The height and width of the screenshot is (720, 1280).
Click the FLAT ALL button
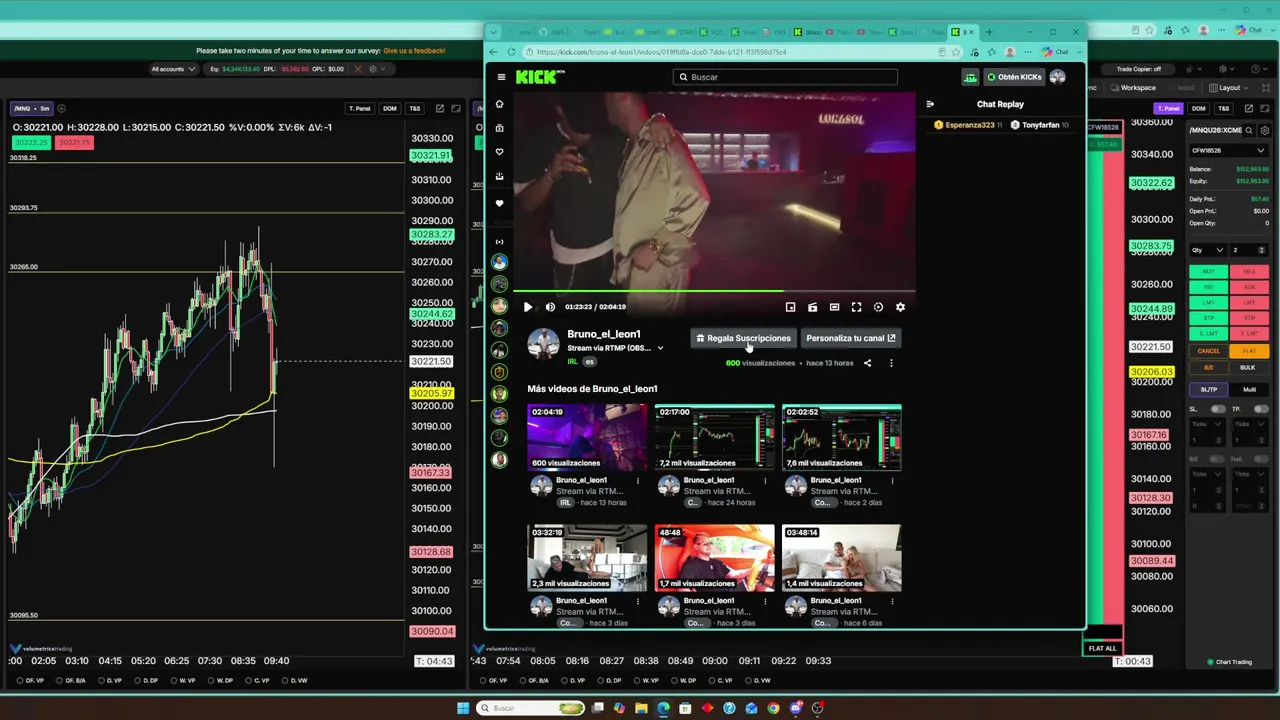[1102, 648]
